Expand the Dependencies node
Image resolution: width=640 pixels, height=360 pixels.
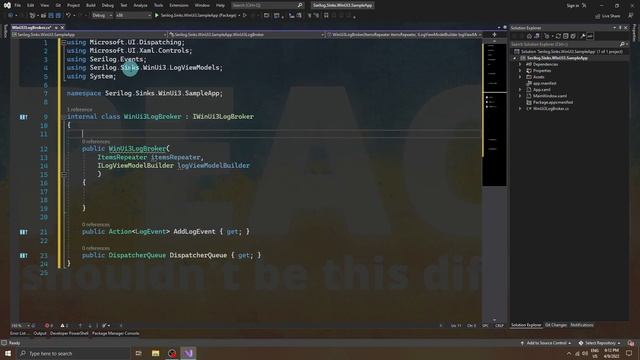point(520,64)
